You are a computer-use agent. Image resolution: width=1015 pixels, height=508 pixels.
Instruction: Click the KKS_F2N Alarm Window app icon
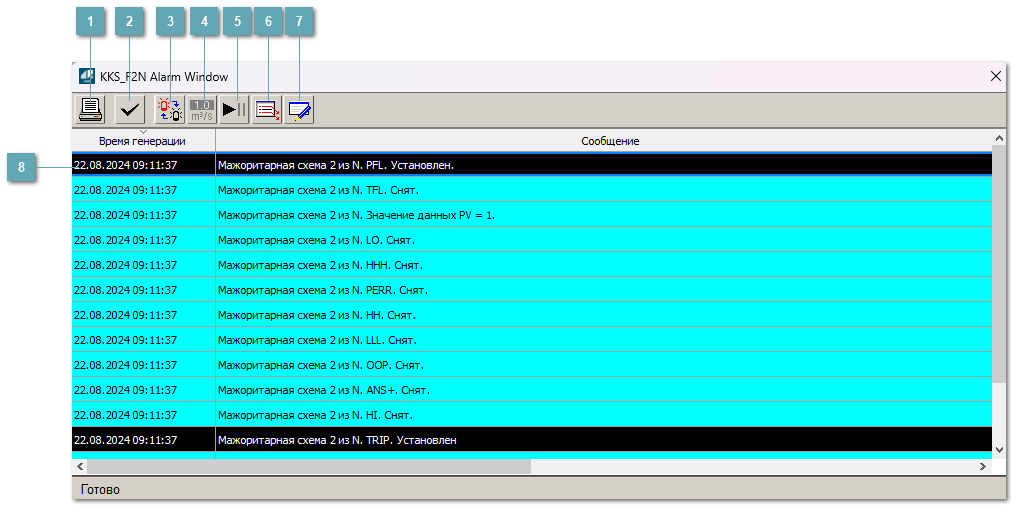86,76
